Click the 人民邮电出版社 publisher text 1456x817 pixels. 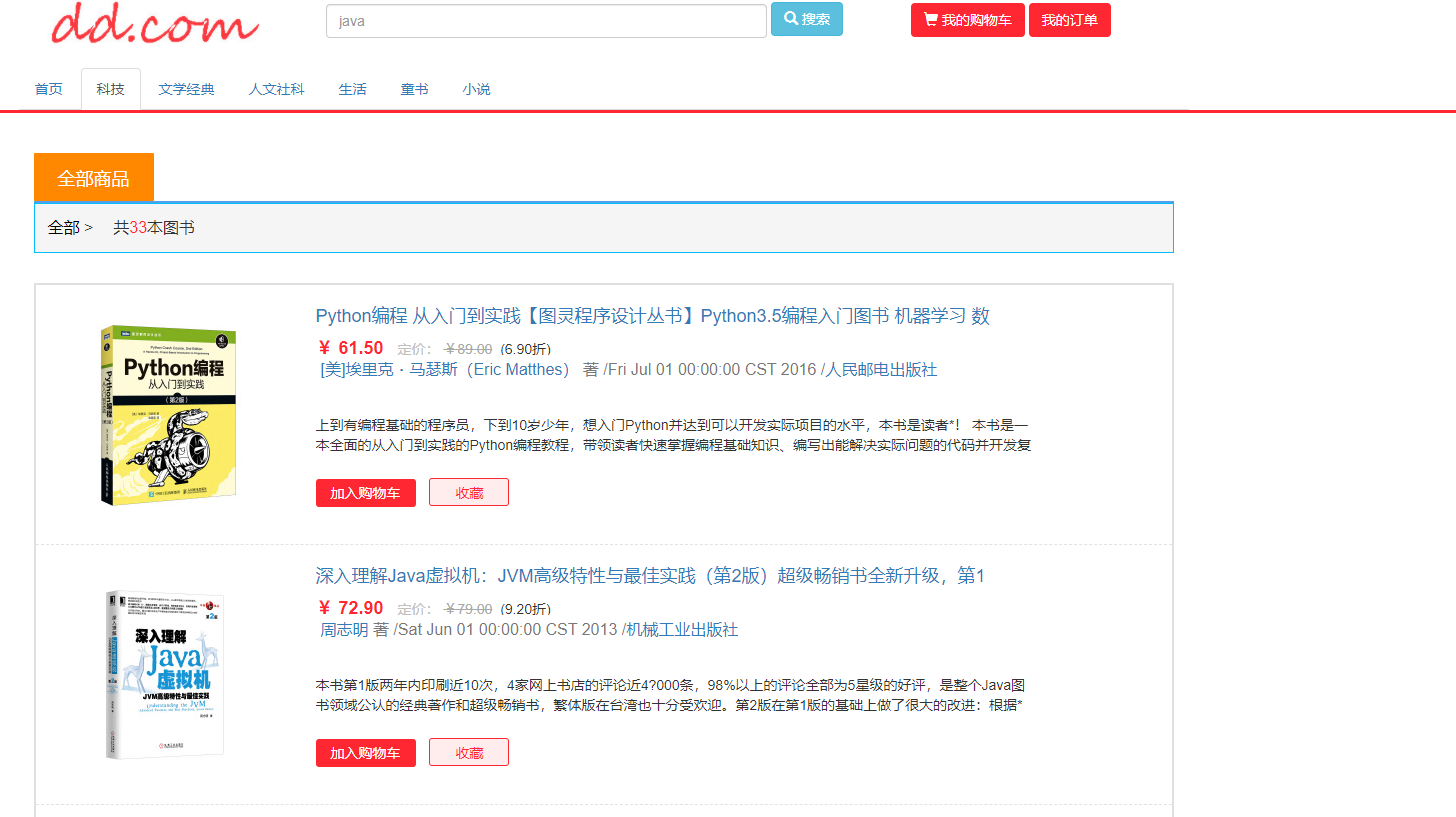tap(881, 370)
